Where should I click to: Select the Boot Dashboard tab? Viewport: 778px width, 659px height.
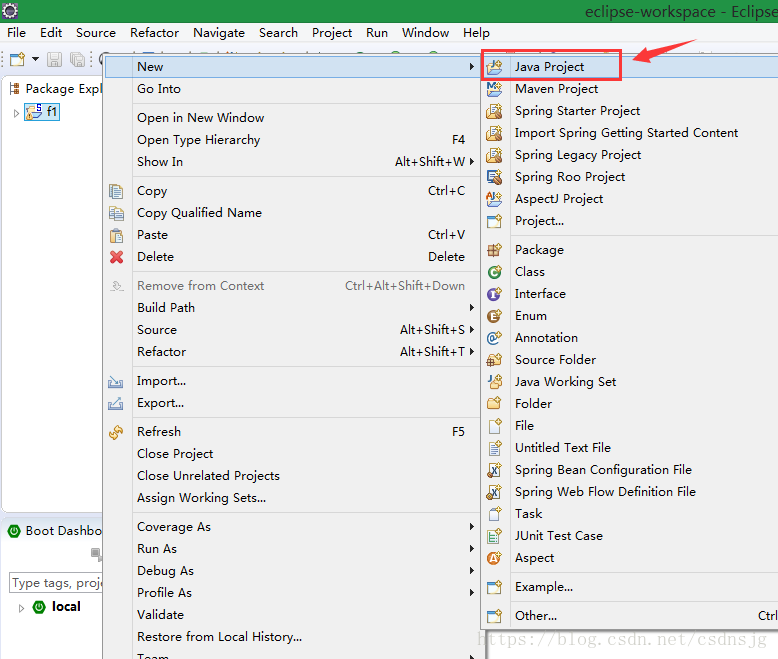[55, 531]
